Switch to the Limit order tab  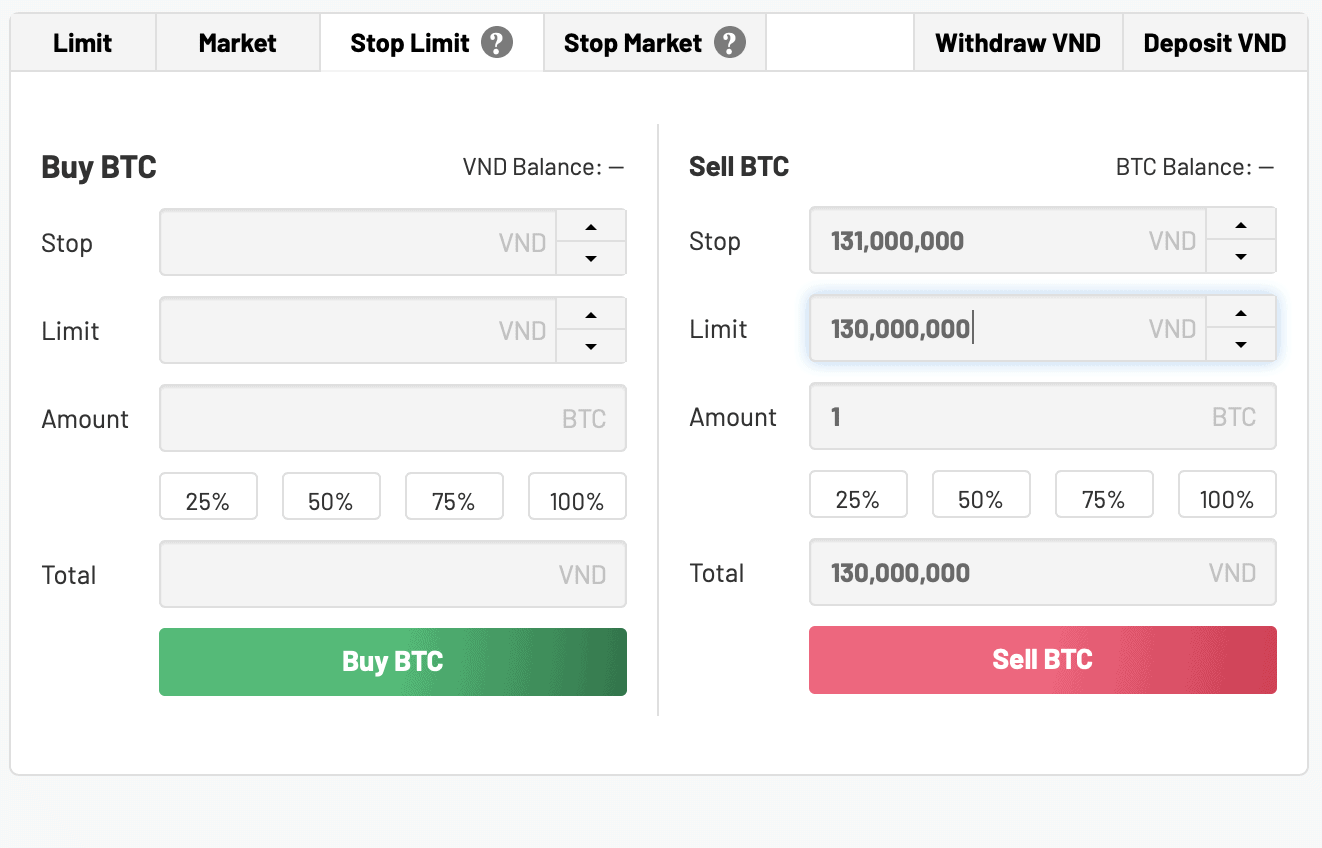pyautogui.click(x=83, y=43)
